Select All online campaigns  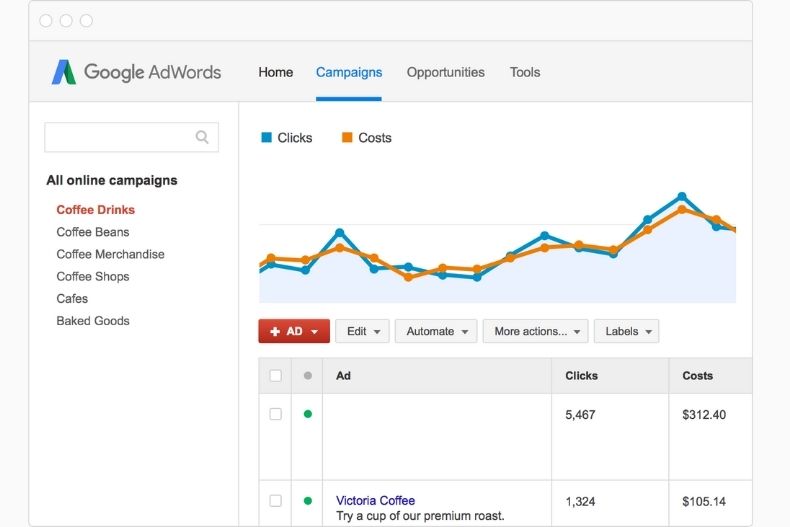tap(112, 180)
